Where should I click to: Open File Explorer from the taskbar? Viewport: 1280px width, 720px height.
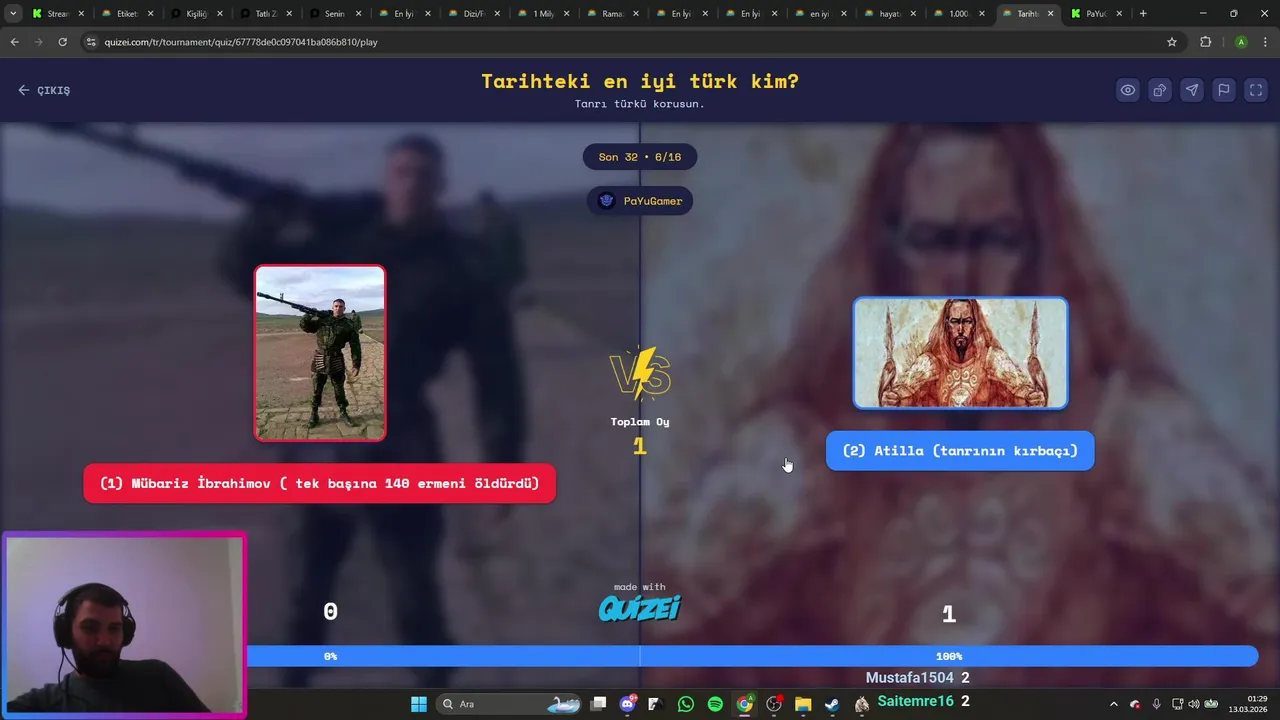(x=803, y=704)
